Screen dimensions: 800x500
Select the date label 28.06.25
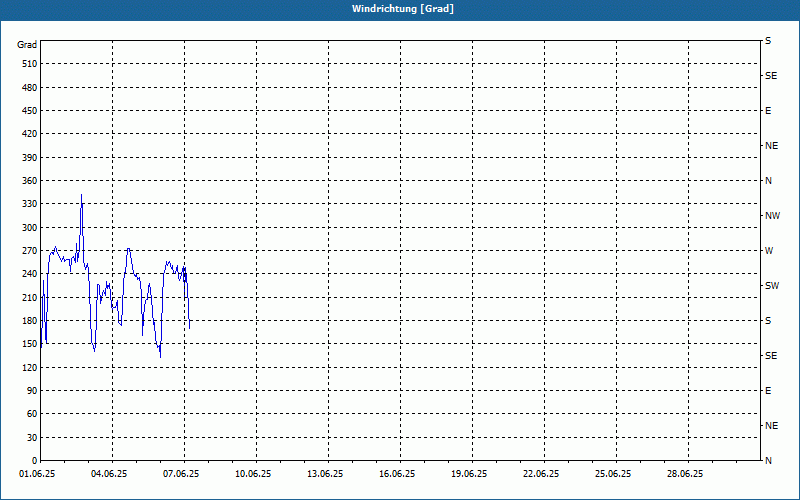[685, 474]
